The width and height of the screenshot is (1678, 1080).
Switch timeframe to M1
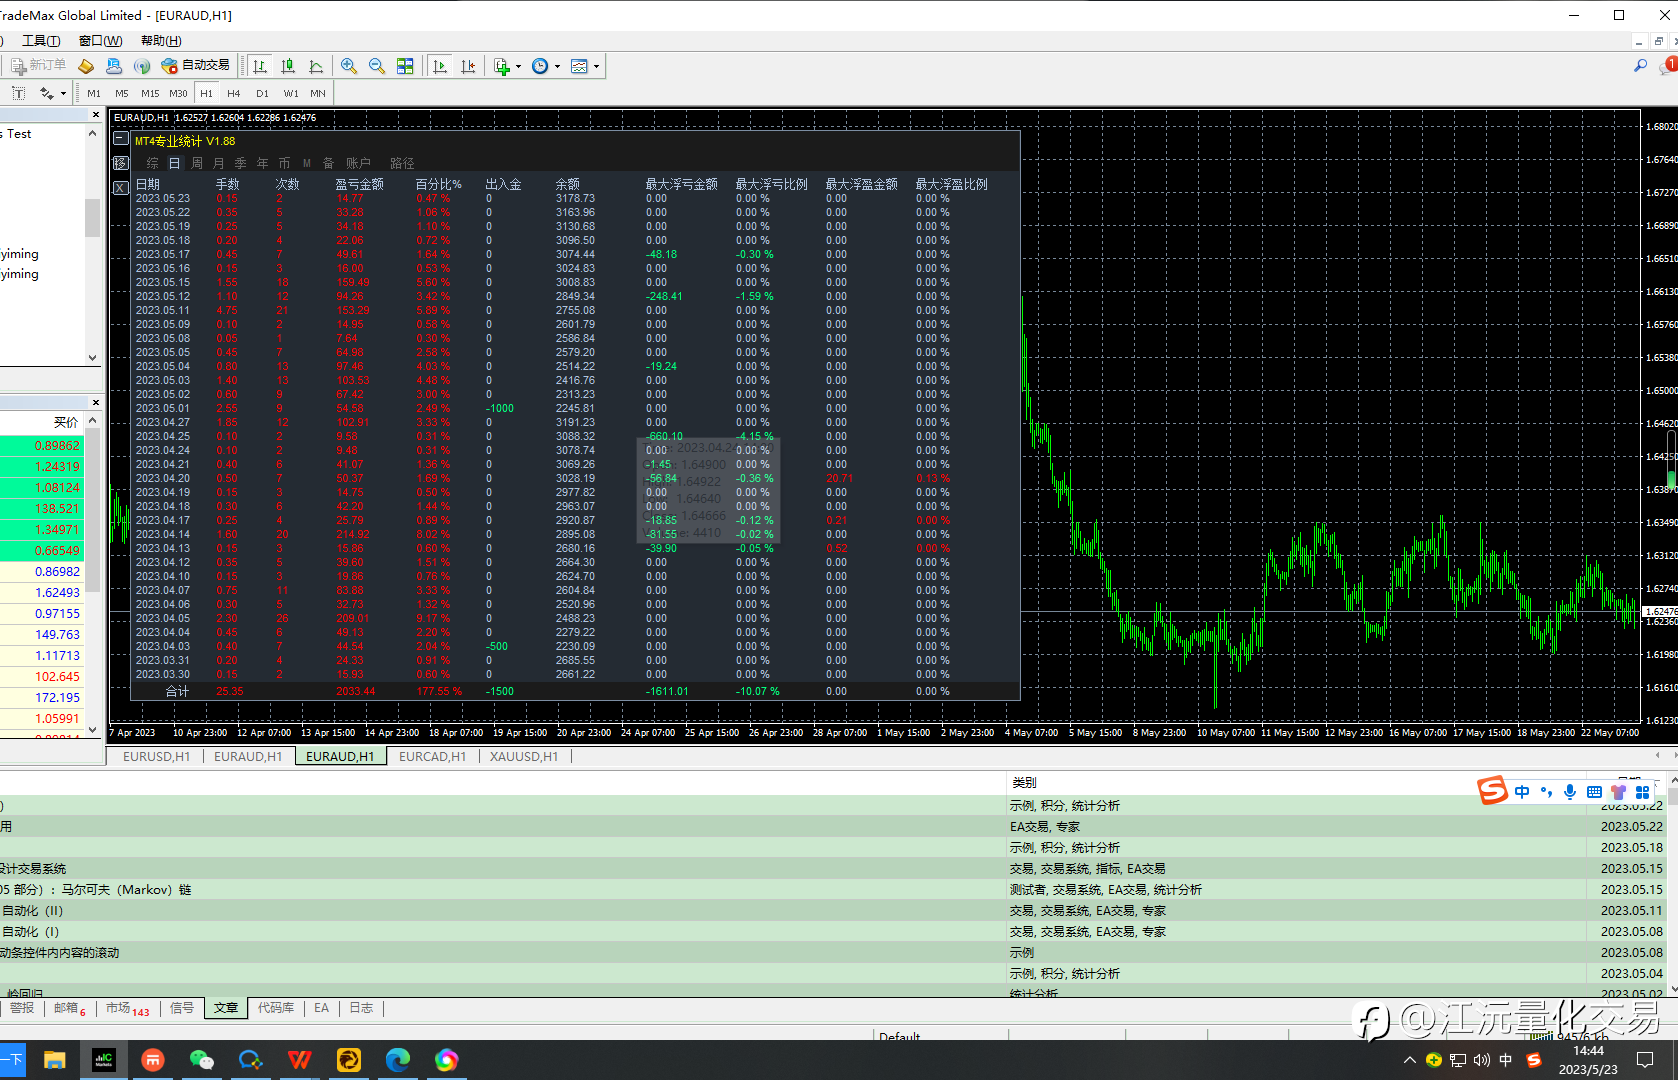pyautogui.click(x=94, y=93)
